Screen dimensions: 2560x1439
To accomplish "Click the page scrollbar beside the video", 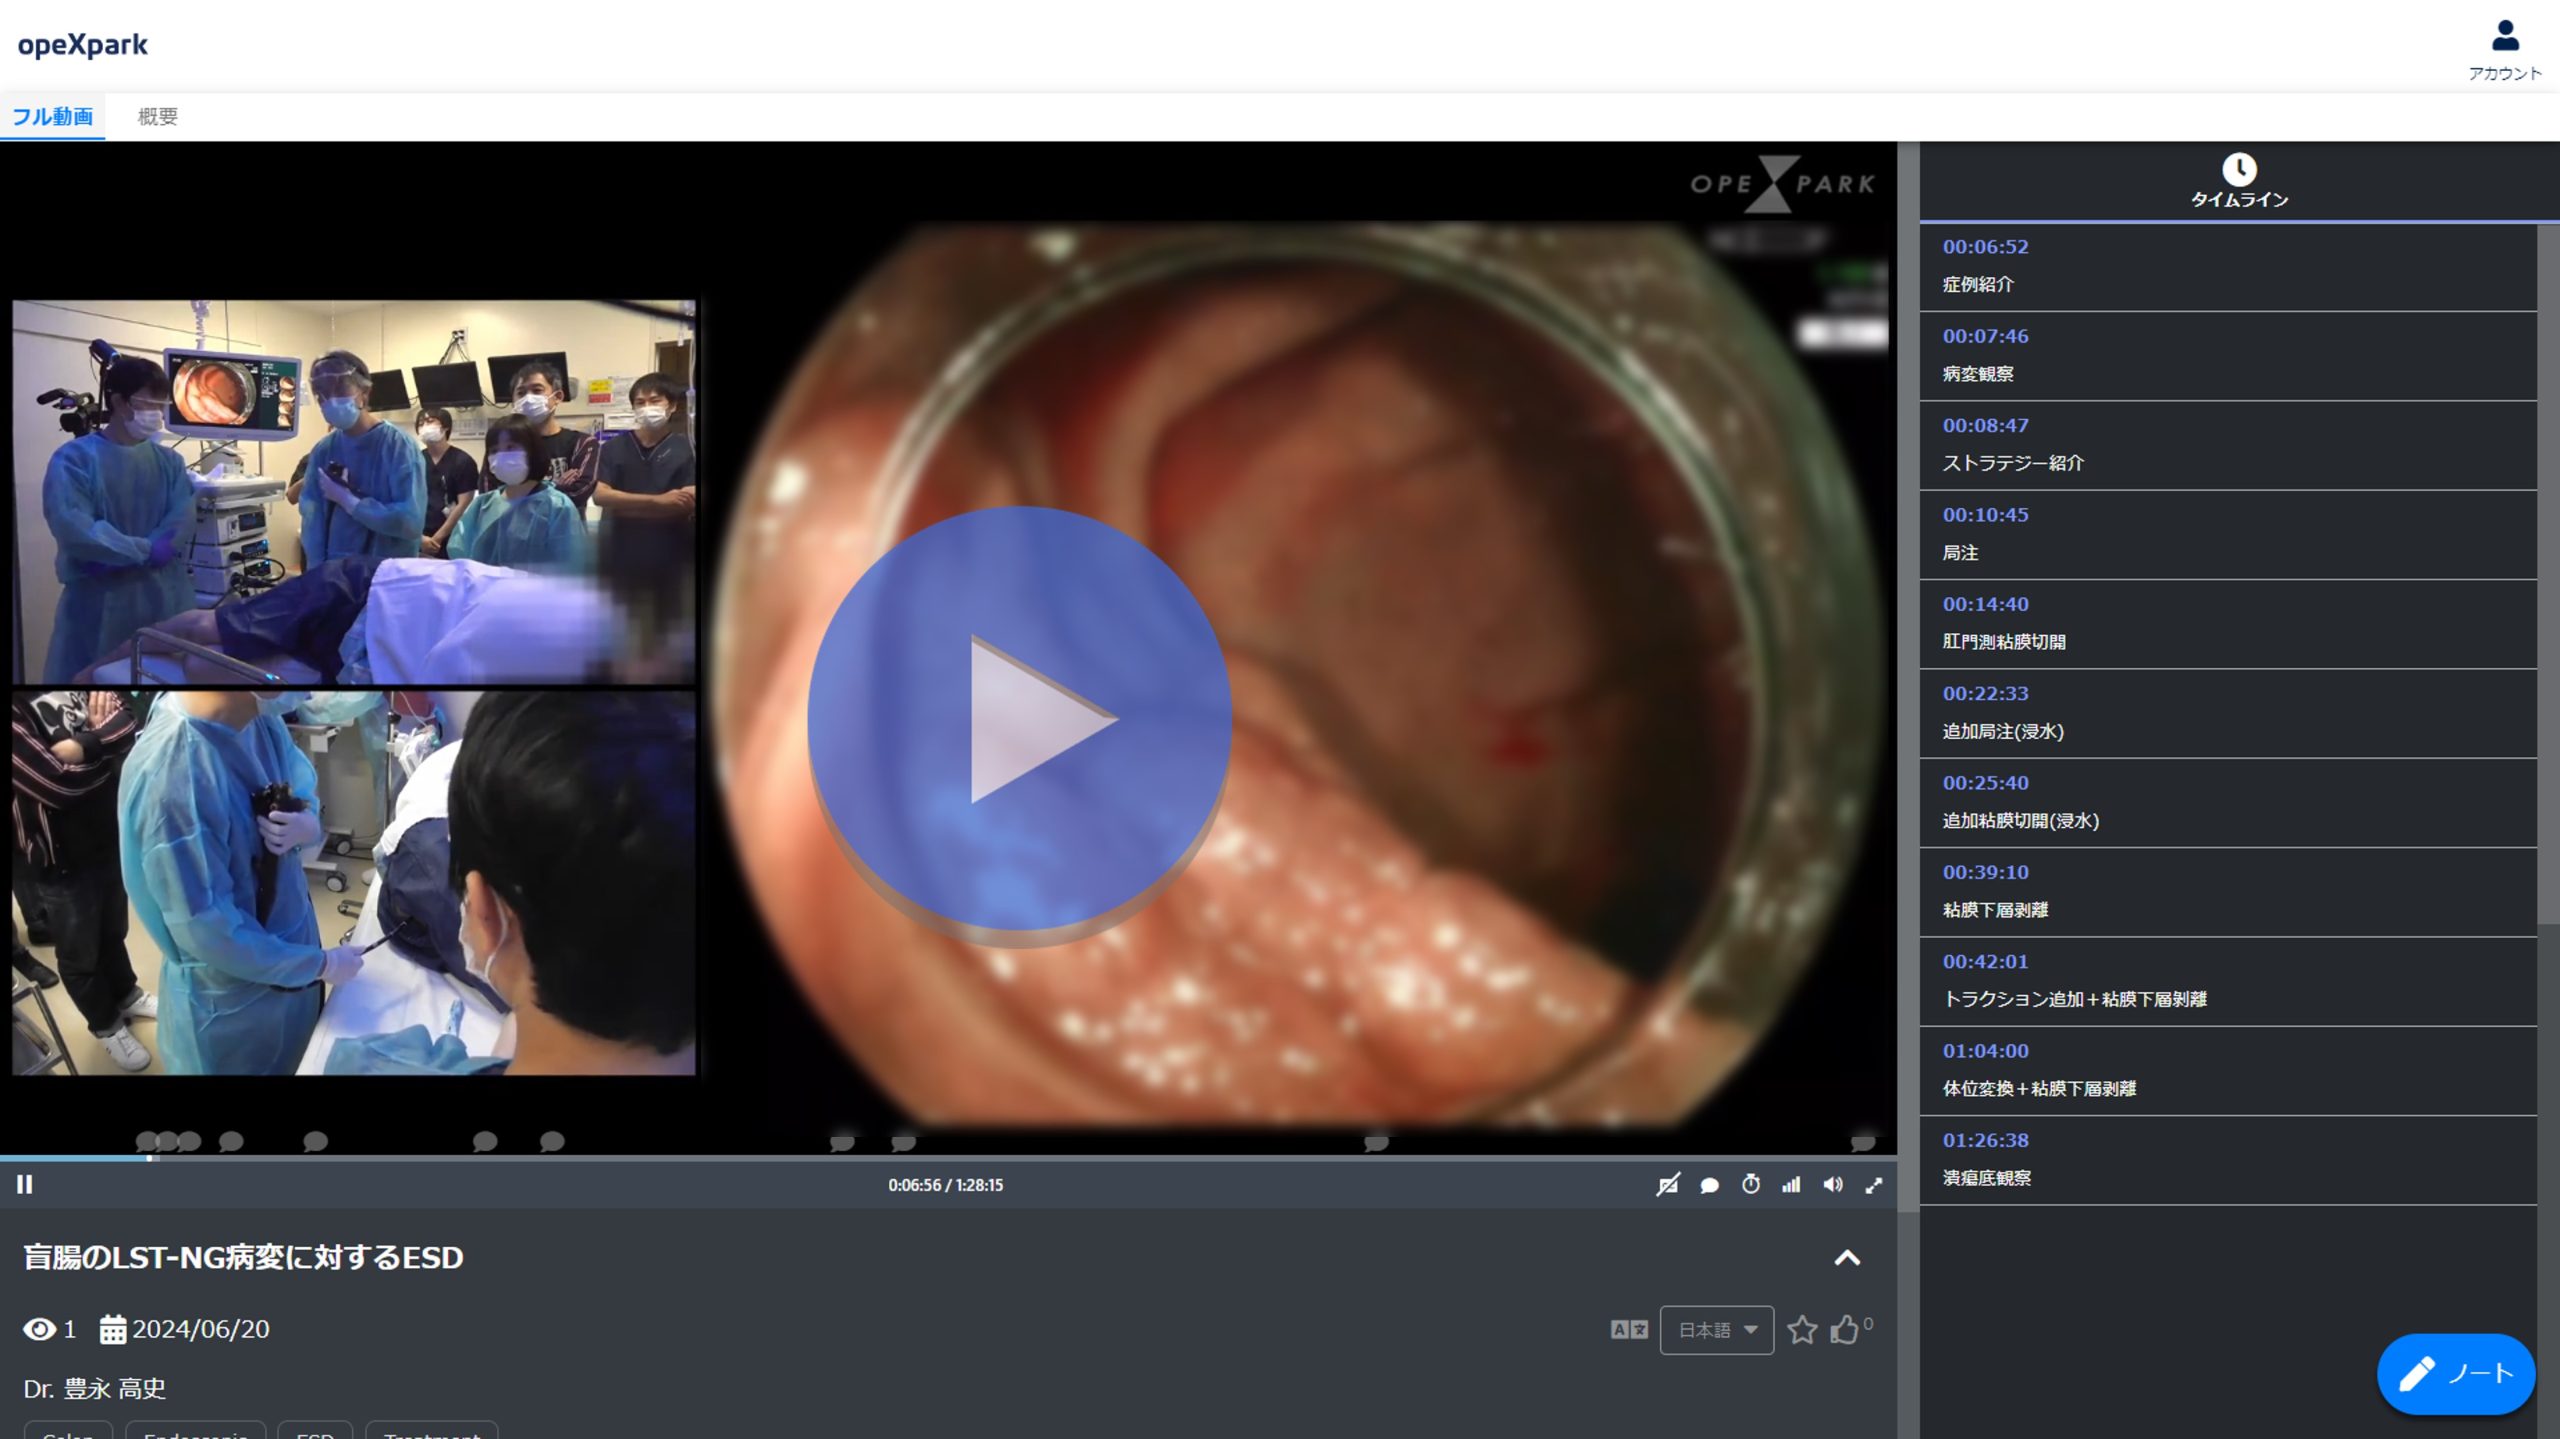I will click(1908, 677).
